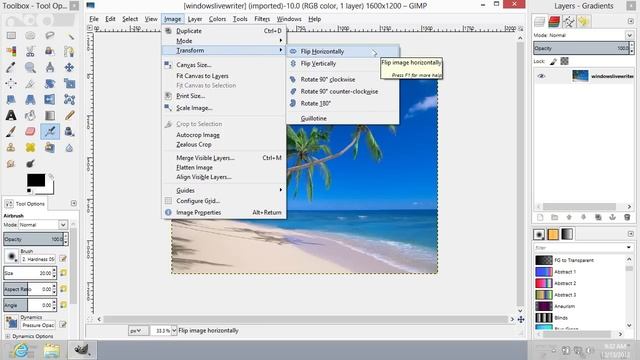Toggle the lock alpha channel checkerboard icon
This screenshot has height=360, width=640.
564,61
